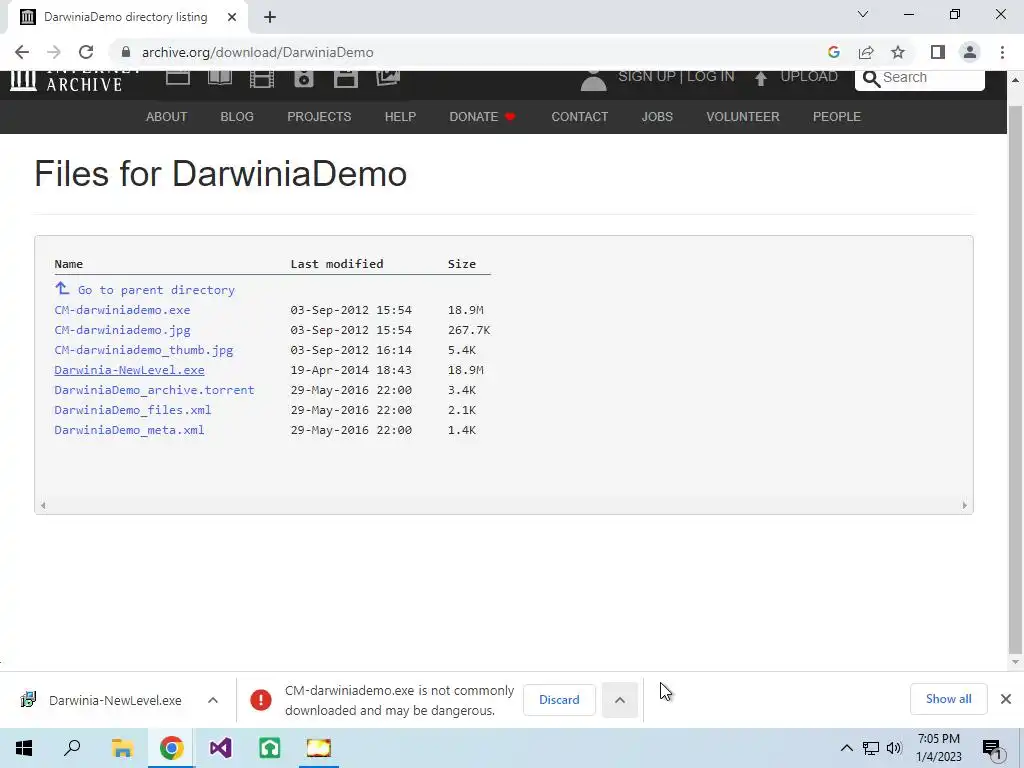Open the Web archive icon
This screenshot has height=768, width=1024.
pyautogui.click(x=178, y=78)
